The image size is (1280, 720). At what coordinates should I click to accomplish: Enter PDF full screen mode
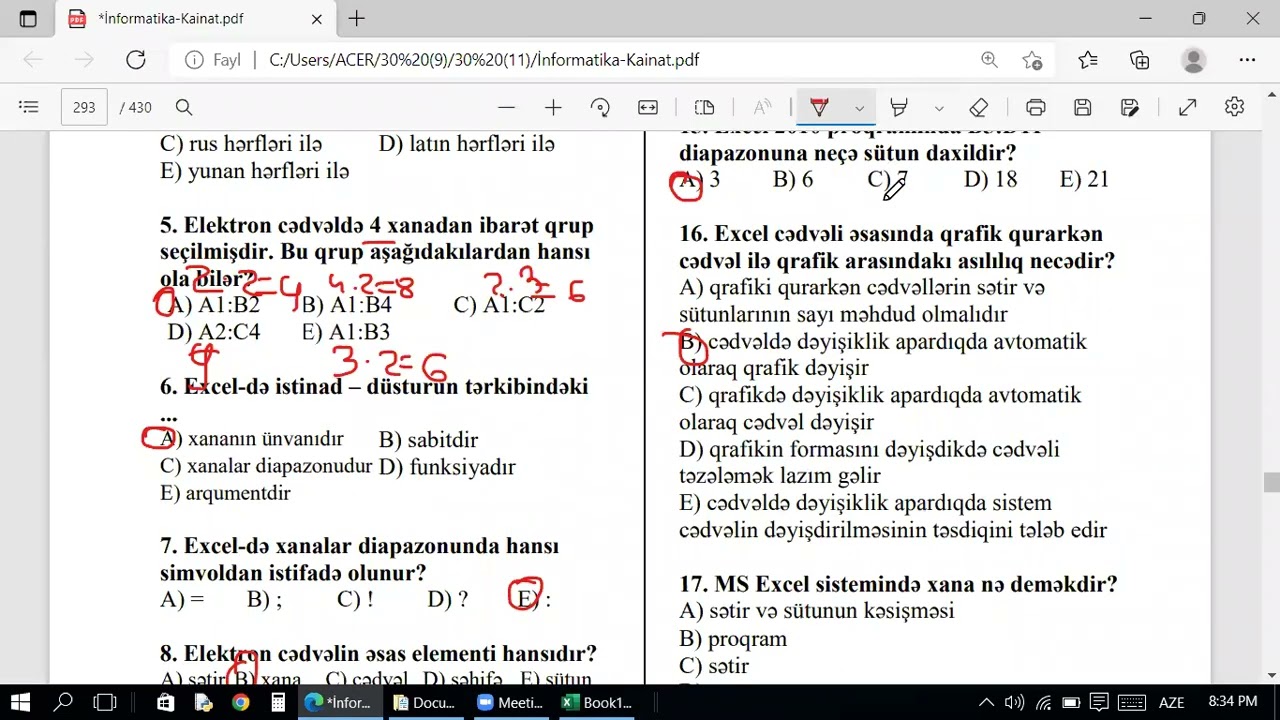[x=1188, y=107]
